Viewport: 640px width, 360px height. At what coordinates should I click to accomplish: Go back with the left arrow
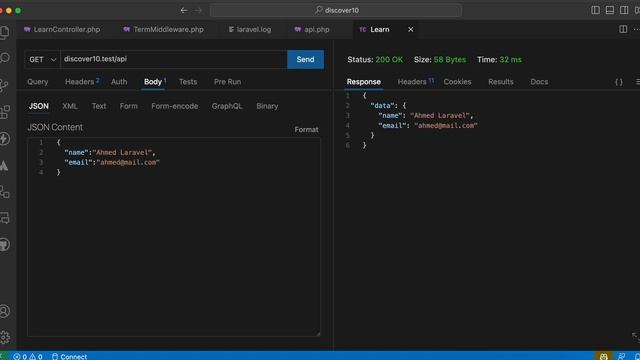point(184,10)
